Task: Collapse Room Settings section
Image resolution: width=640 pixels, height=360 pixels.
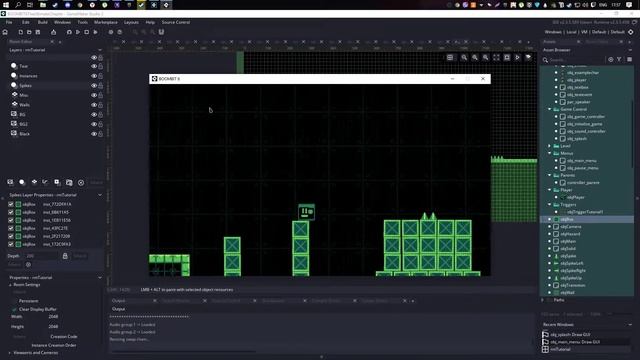Action: (11, 285)
